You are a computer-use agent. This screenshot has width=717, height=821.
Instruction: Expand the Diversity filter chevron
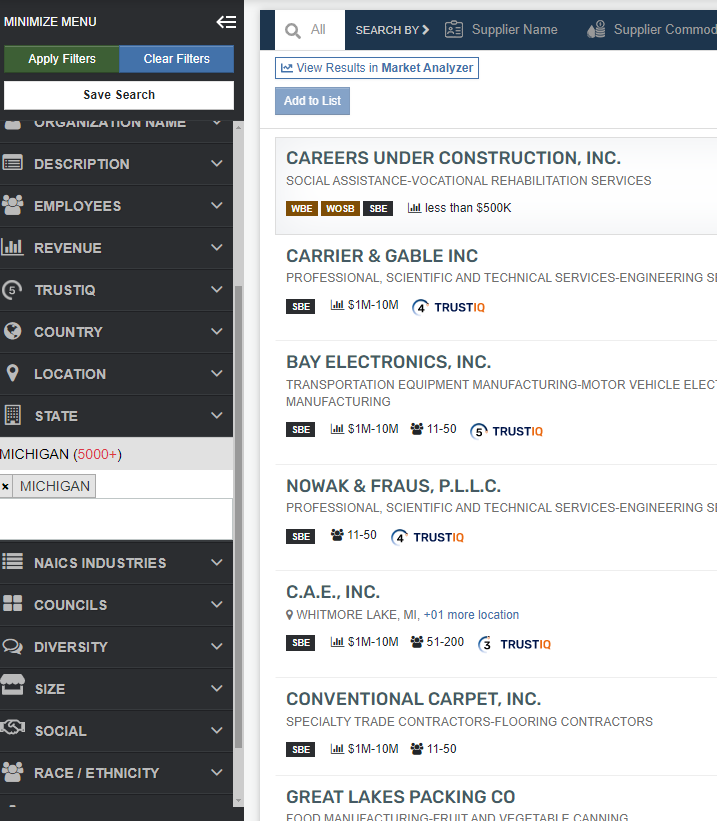click(x=217, y=646)
